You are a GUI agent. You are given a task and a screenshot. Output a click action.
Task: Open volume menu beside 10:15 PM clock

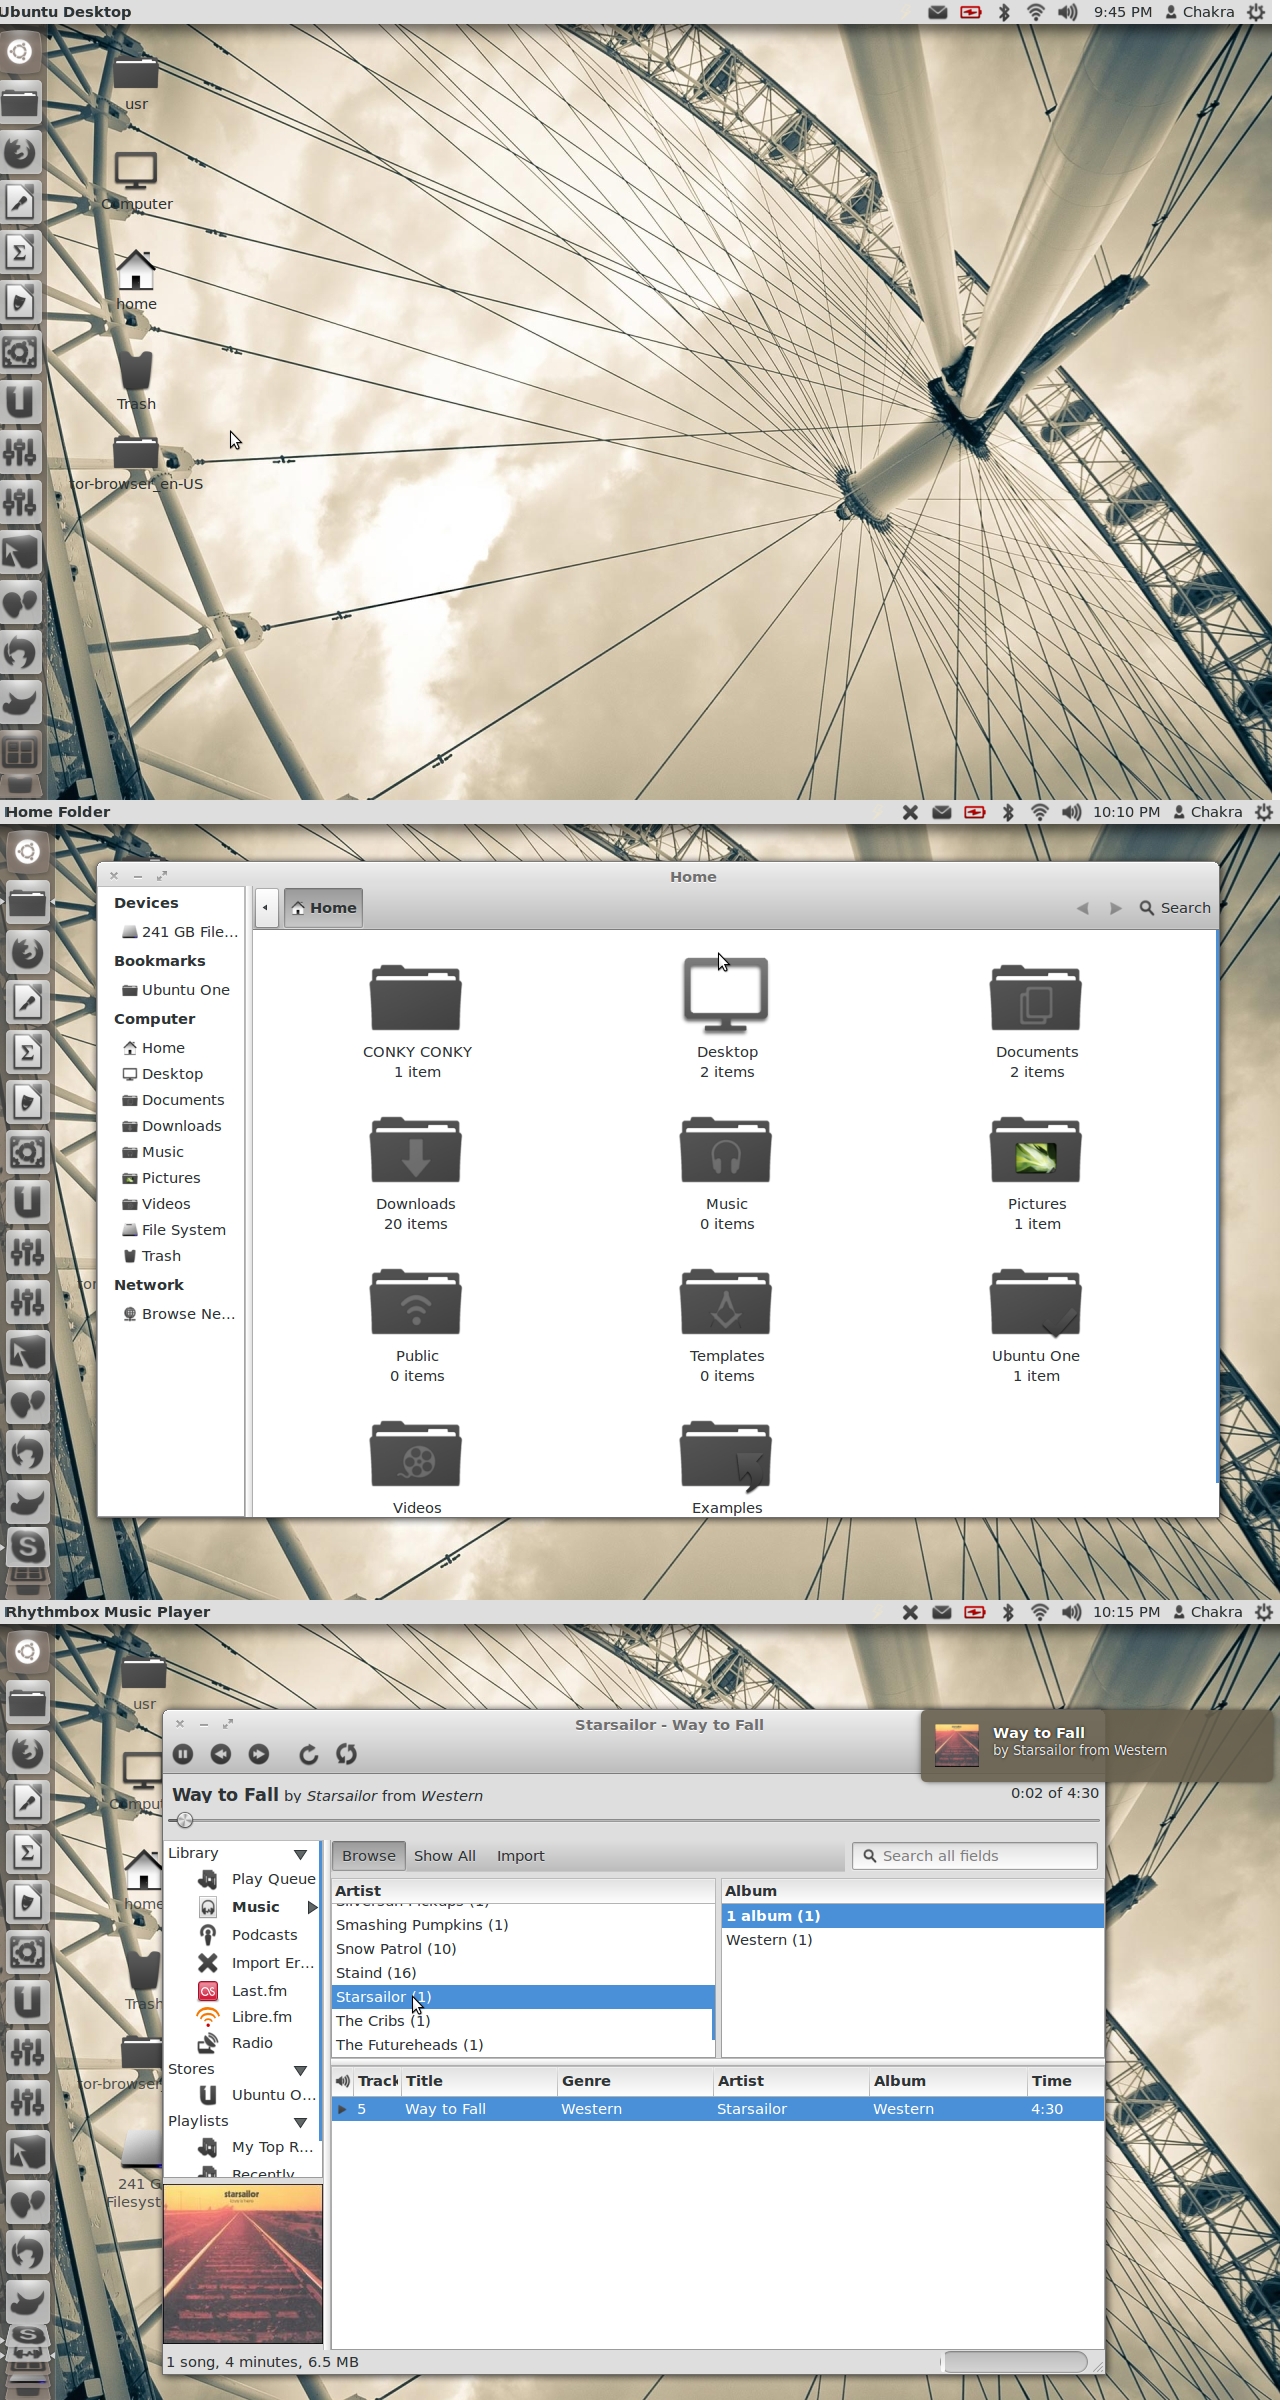pyautogui.click(x=1071, y=1612)
